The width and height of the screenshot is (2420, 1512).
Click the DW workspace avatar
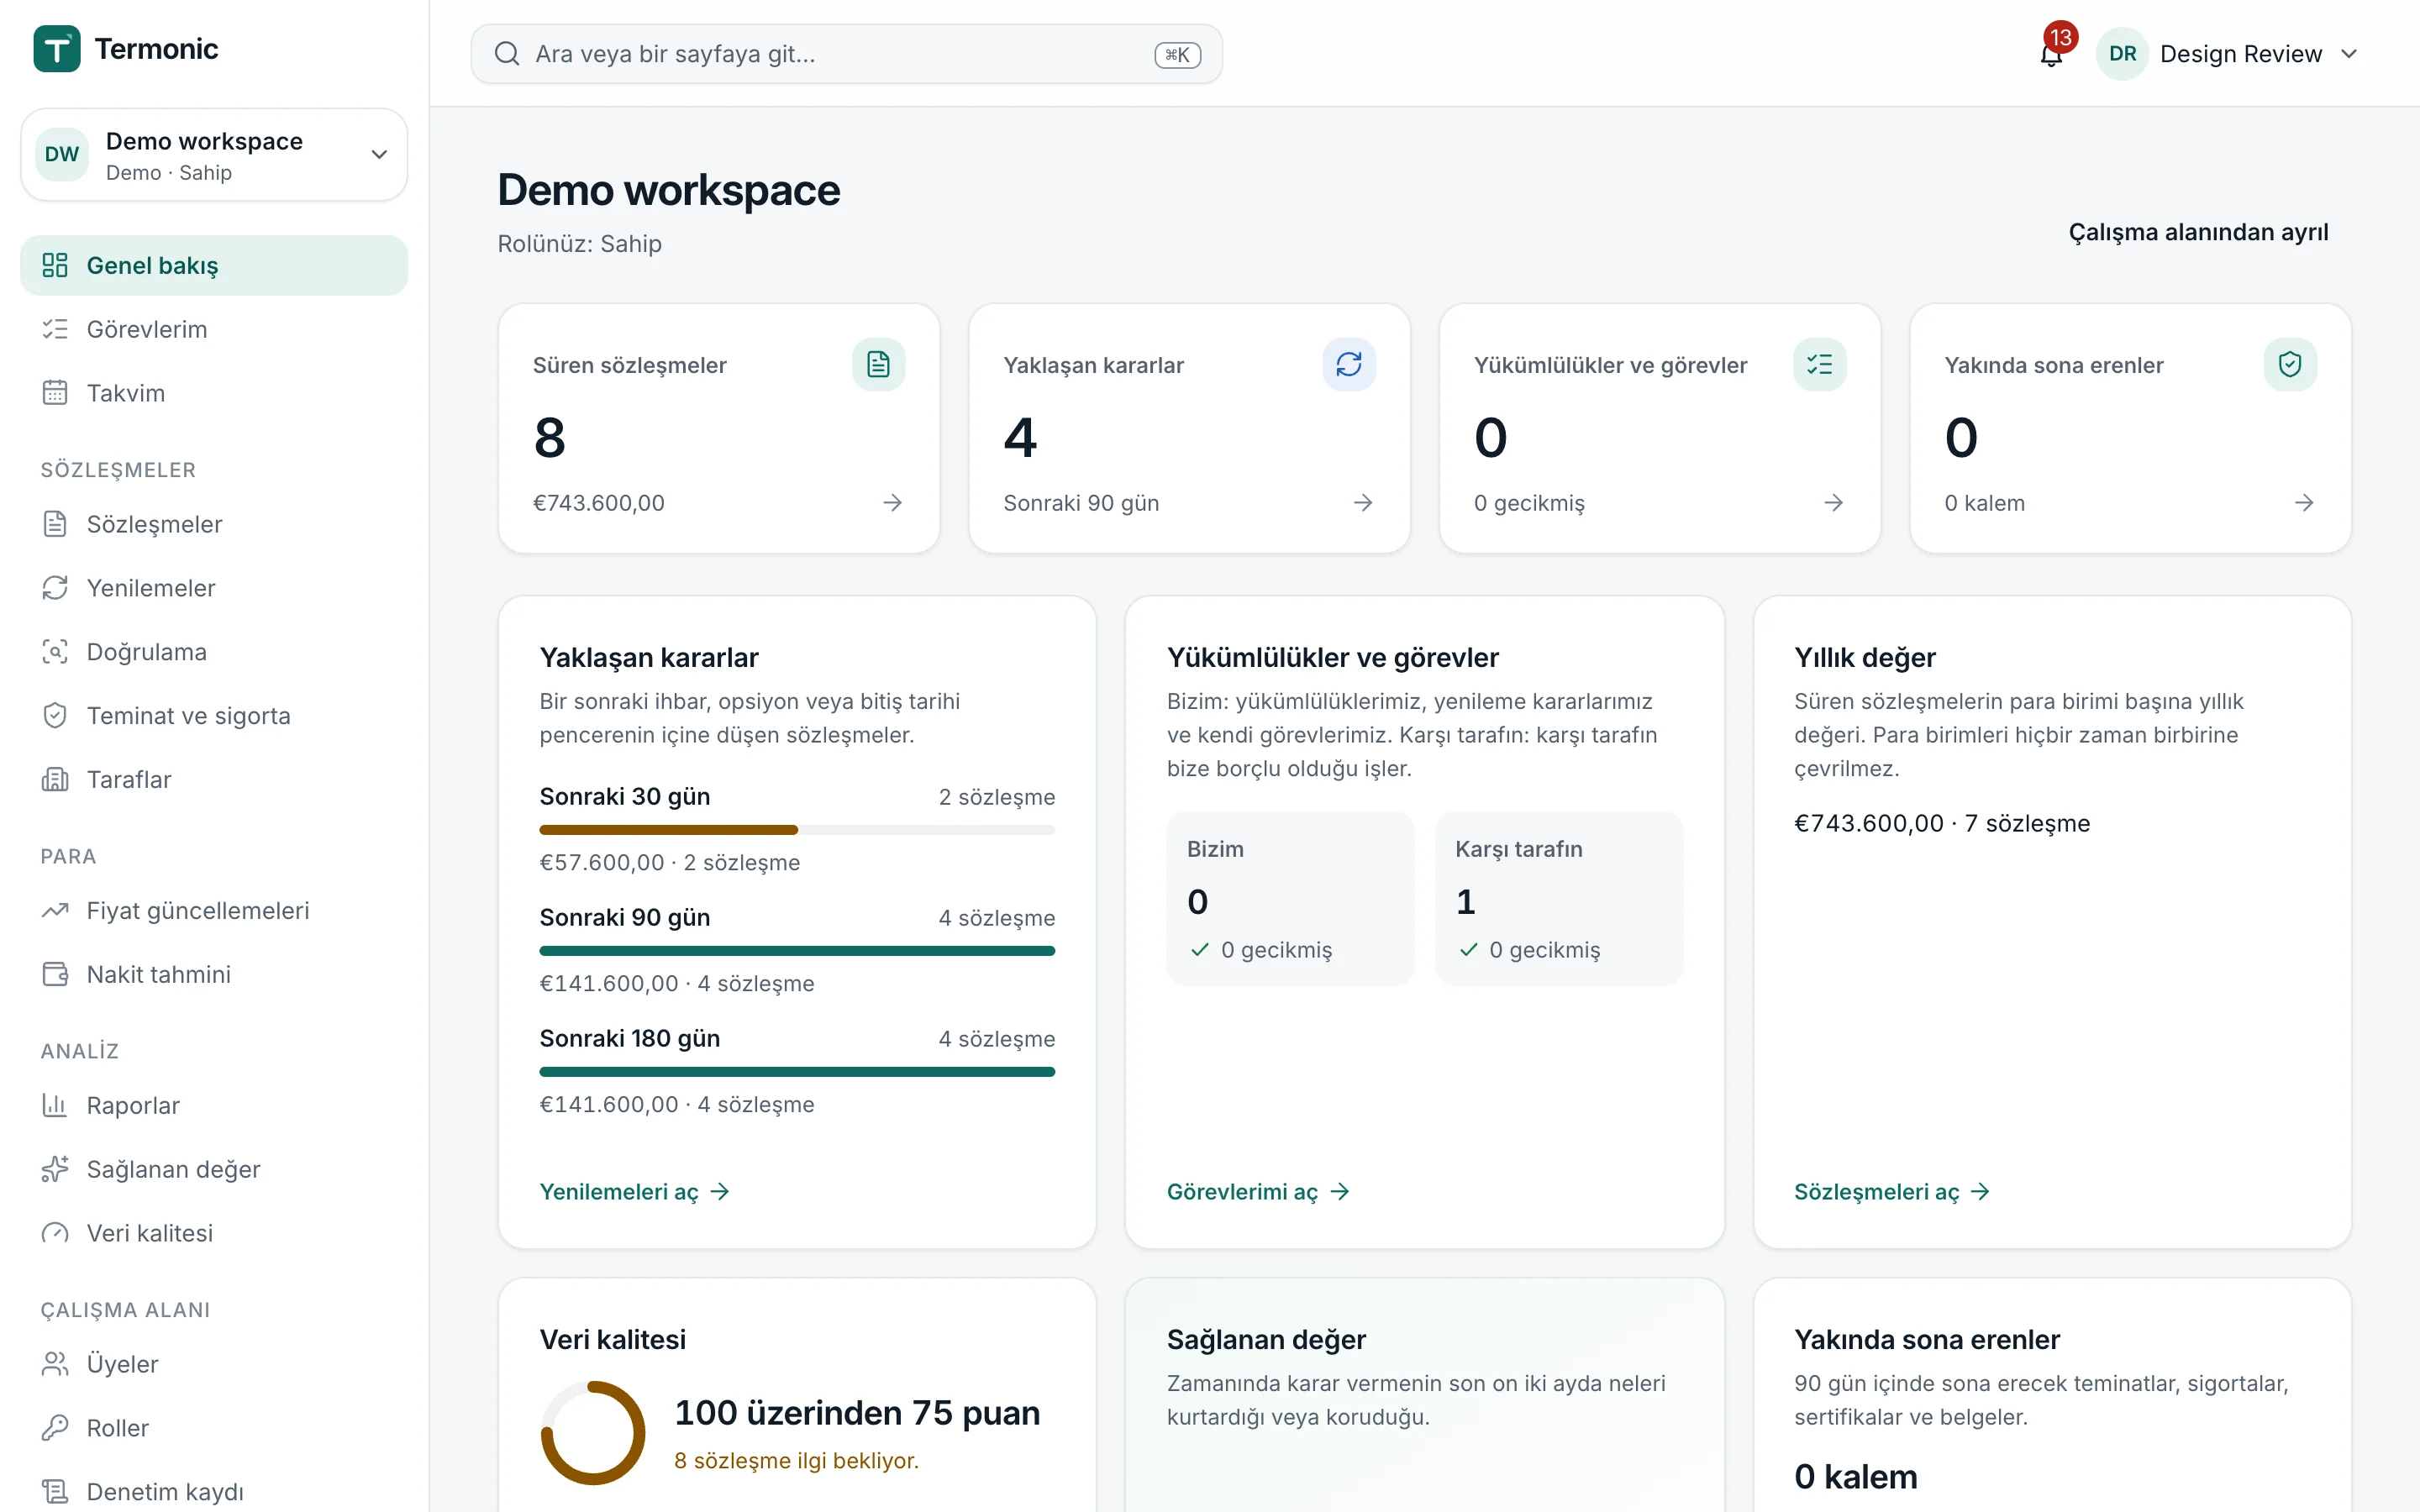[x=62, y=154]
